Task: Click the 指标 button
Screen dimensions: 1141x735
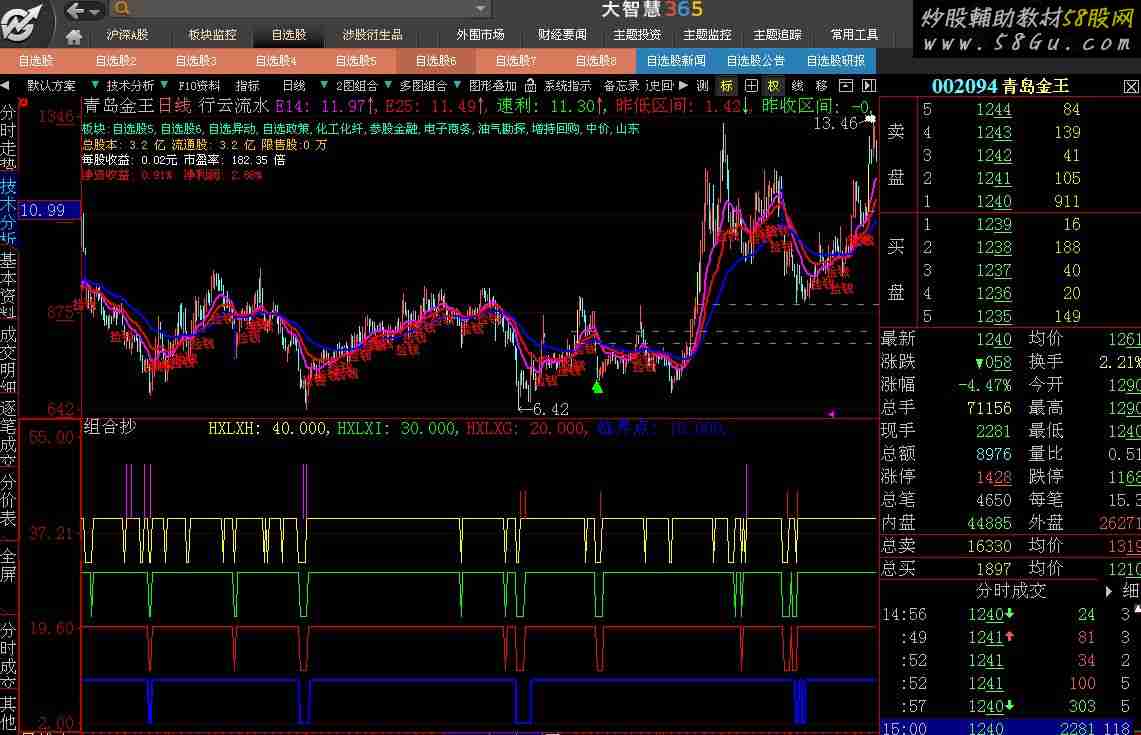Action: click(x=247, y=86)
